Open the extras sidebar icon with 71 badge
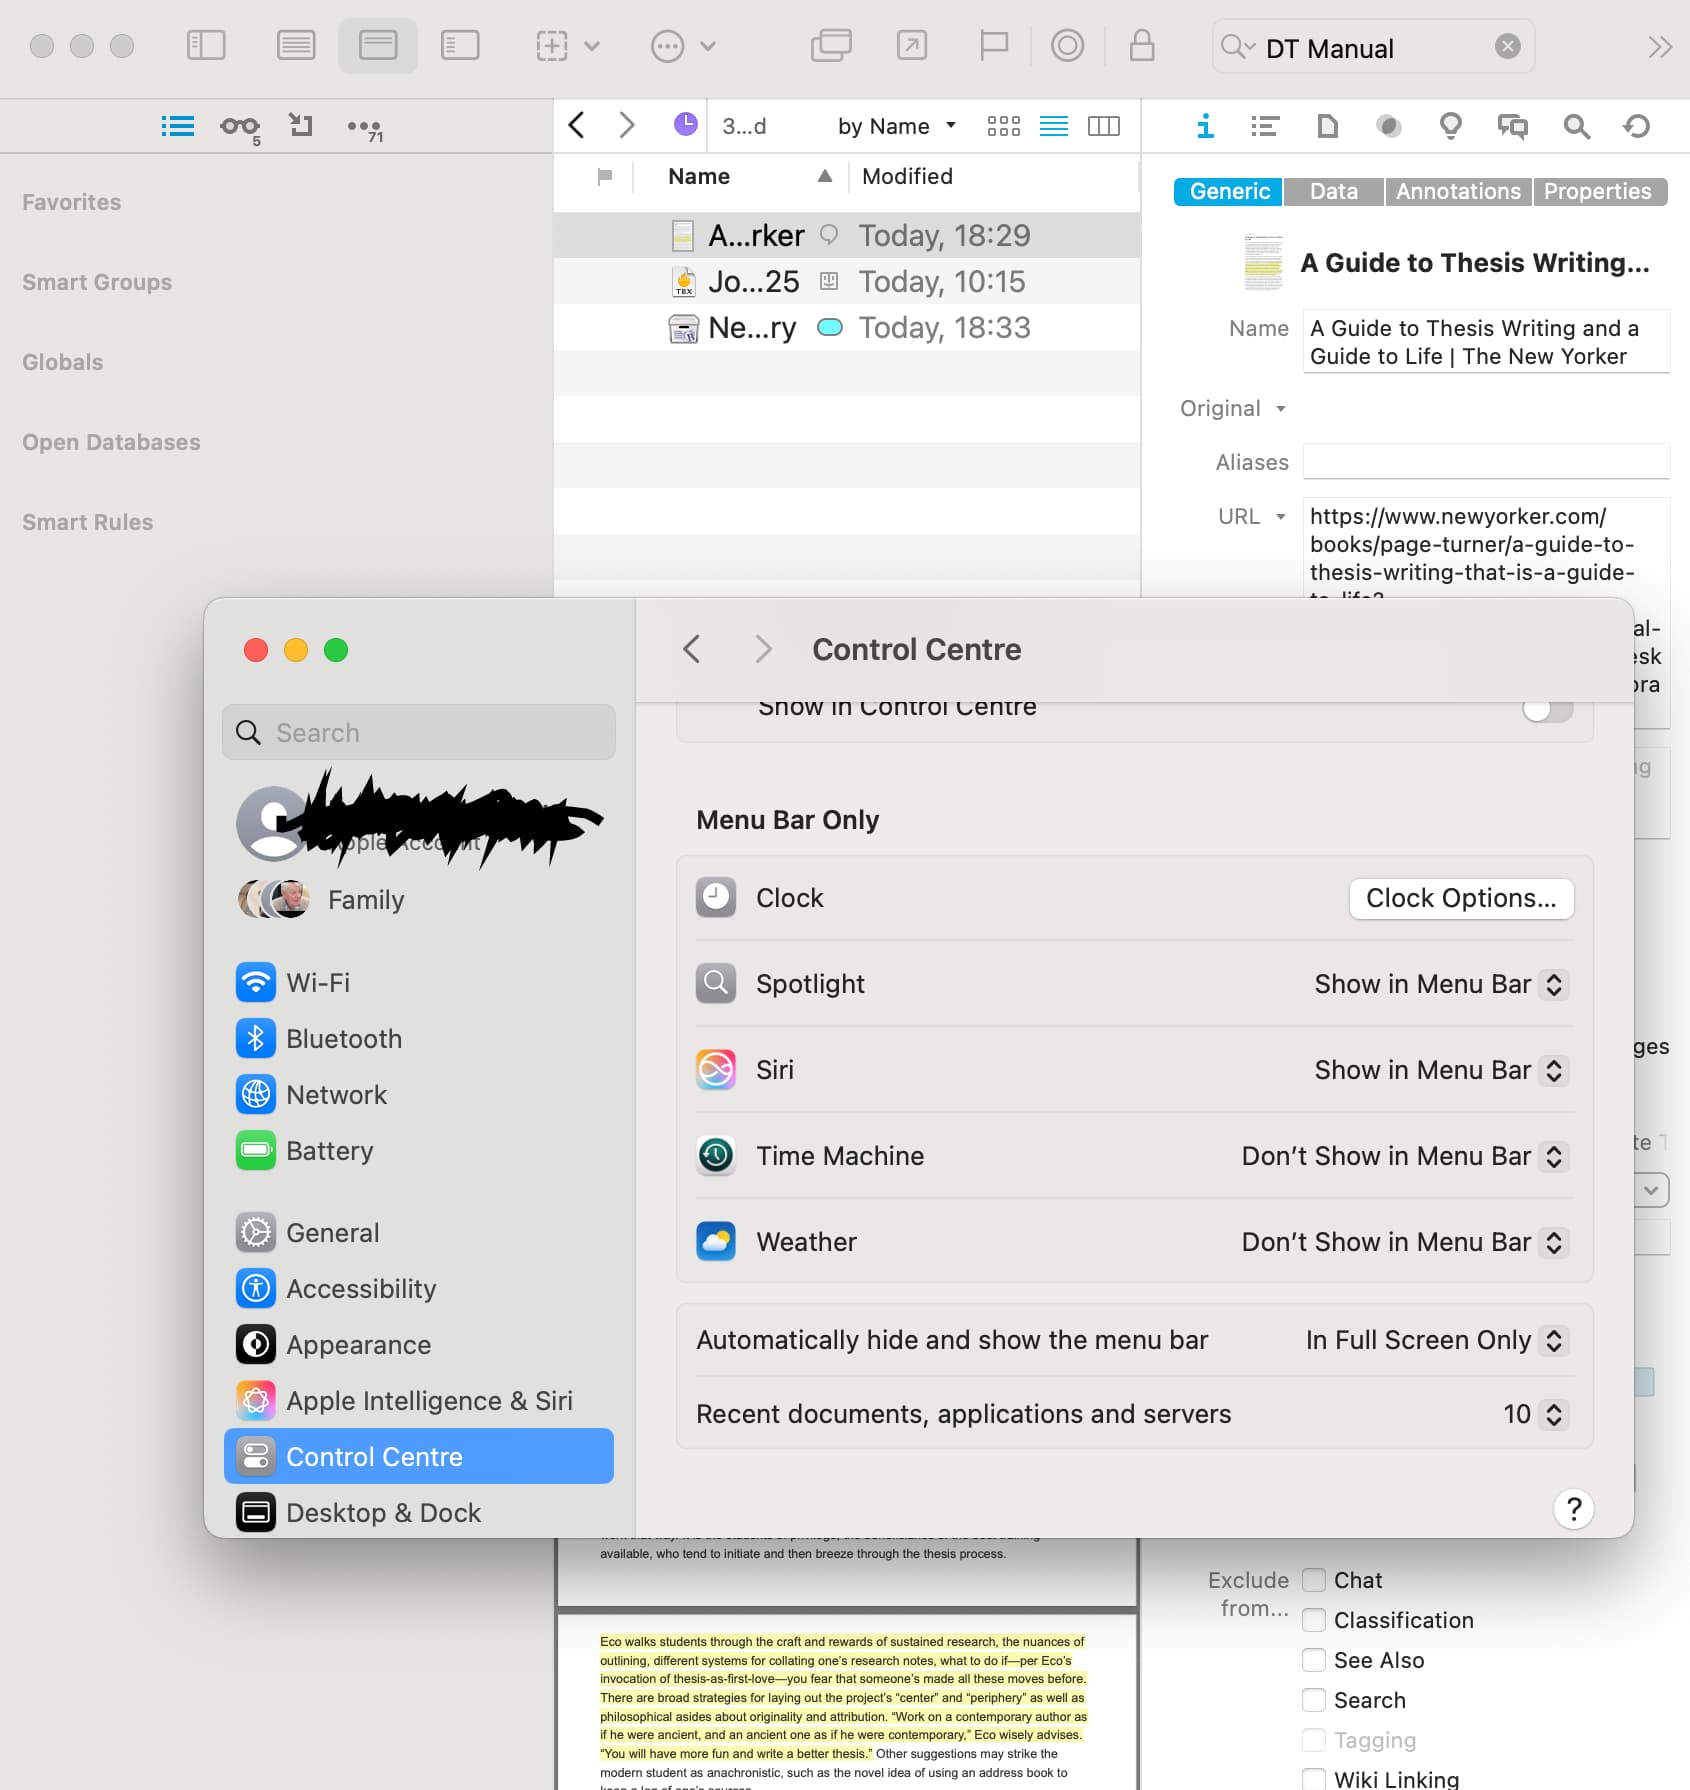This screenshot has height=1790, width=1690. click(x=364, y=128)
